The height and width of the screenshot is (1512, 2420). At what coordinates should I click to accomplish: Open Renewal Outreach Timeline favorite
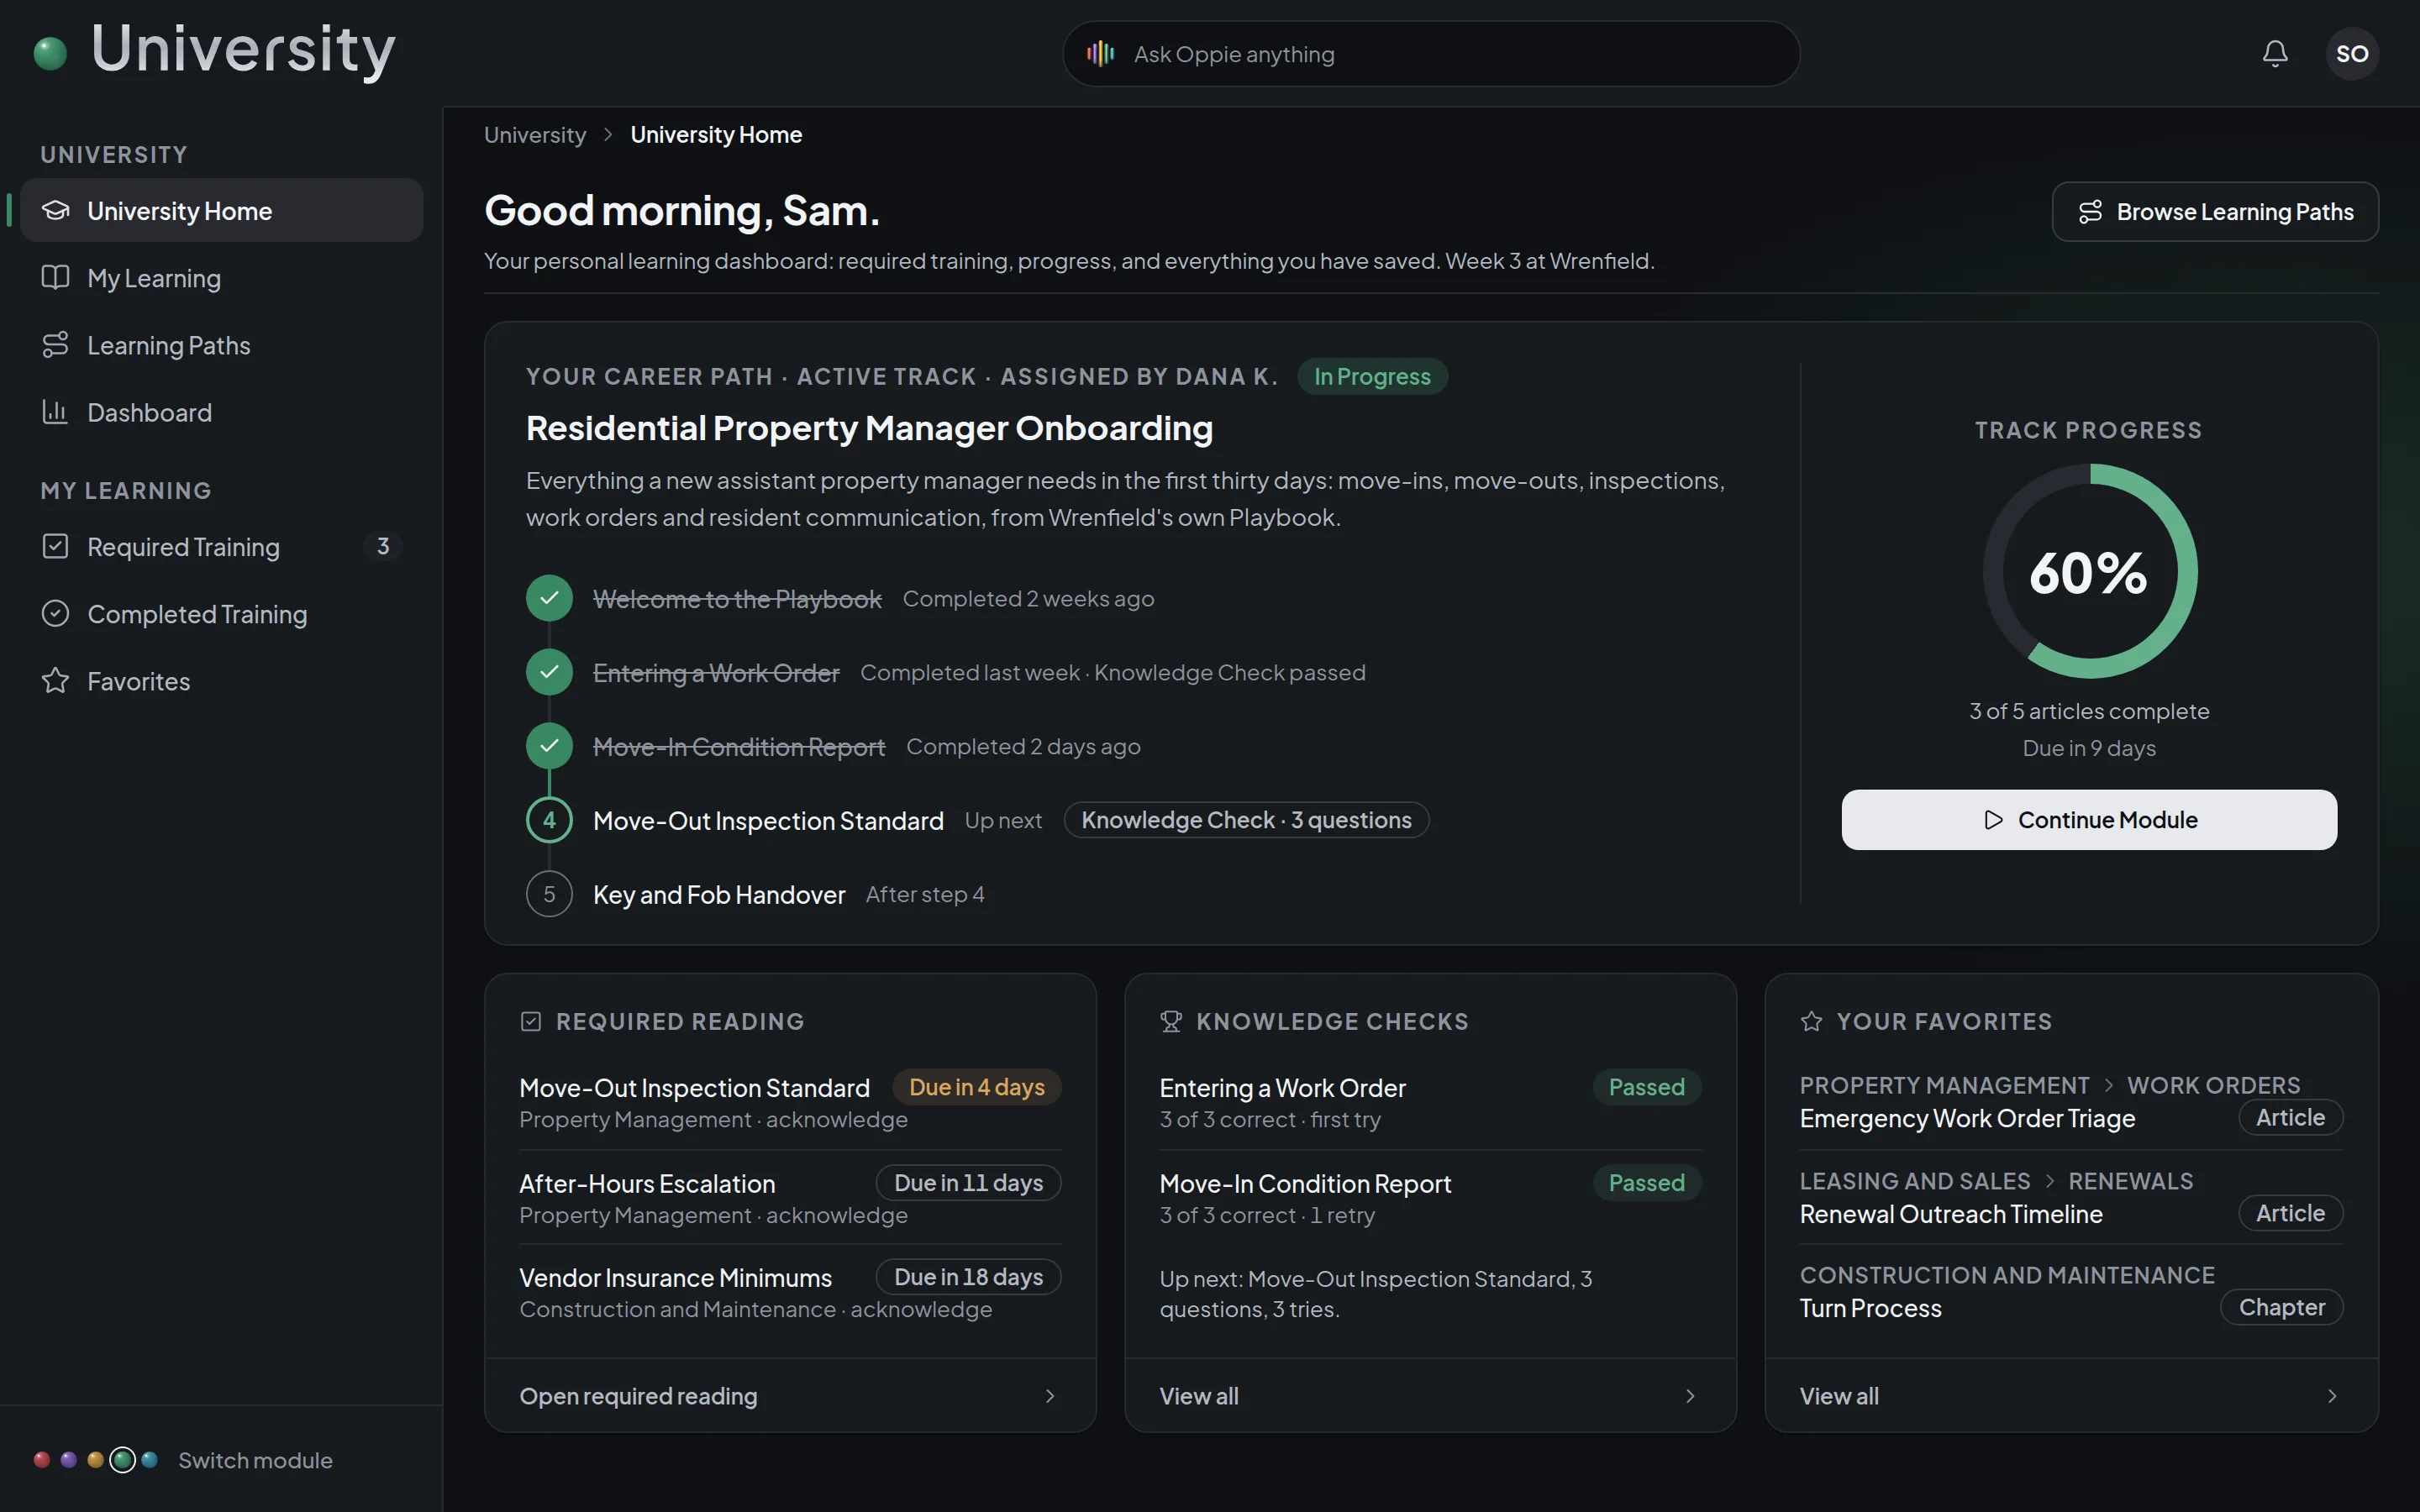2071,1198
